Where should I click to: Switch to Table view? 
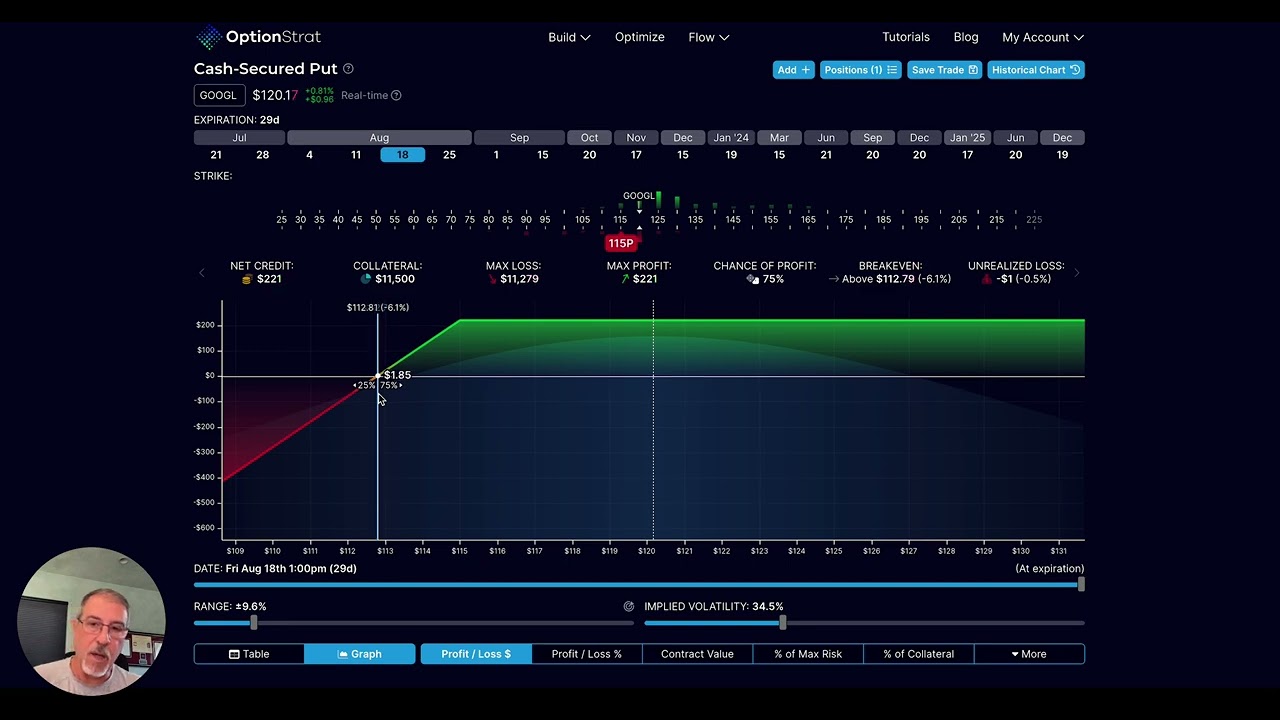(249, 654)
